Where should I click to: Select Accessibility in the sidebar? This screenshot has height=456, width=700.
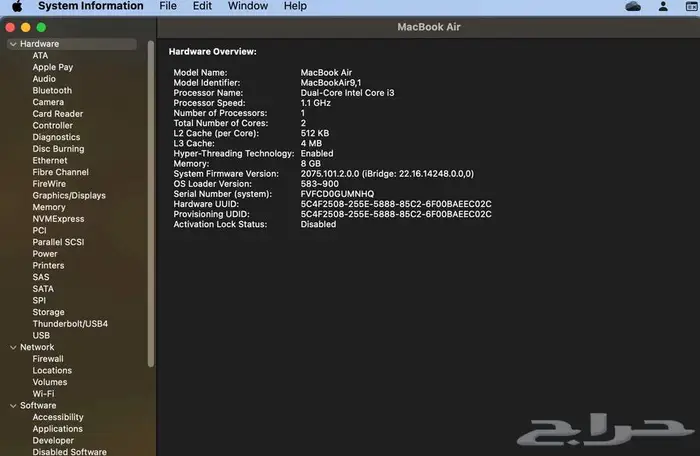click(x=58, y=417)
